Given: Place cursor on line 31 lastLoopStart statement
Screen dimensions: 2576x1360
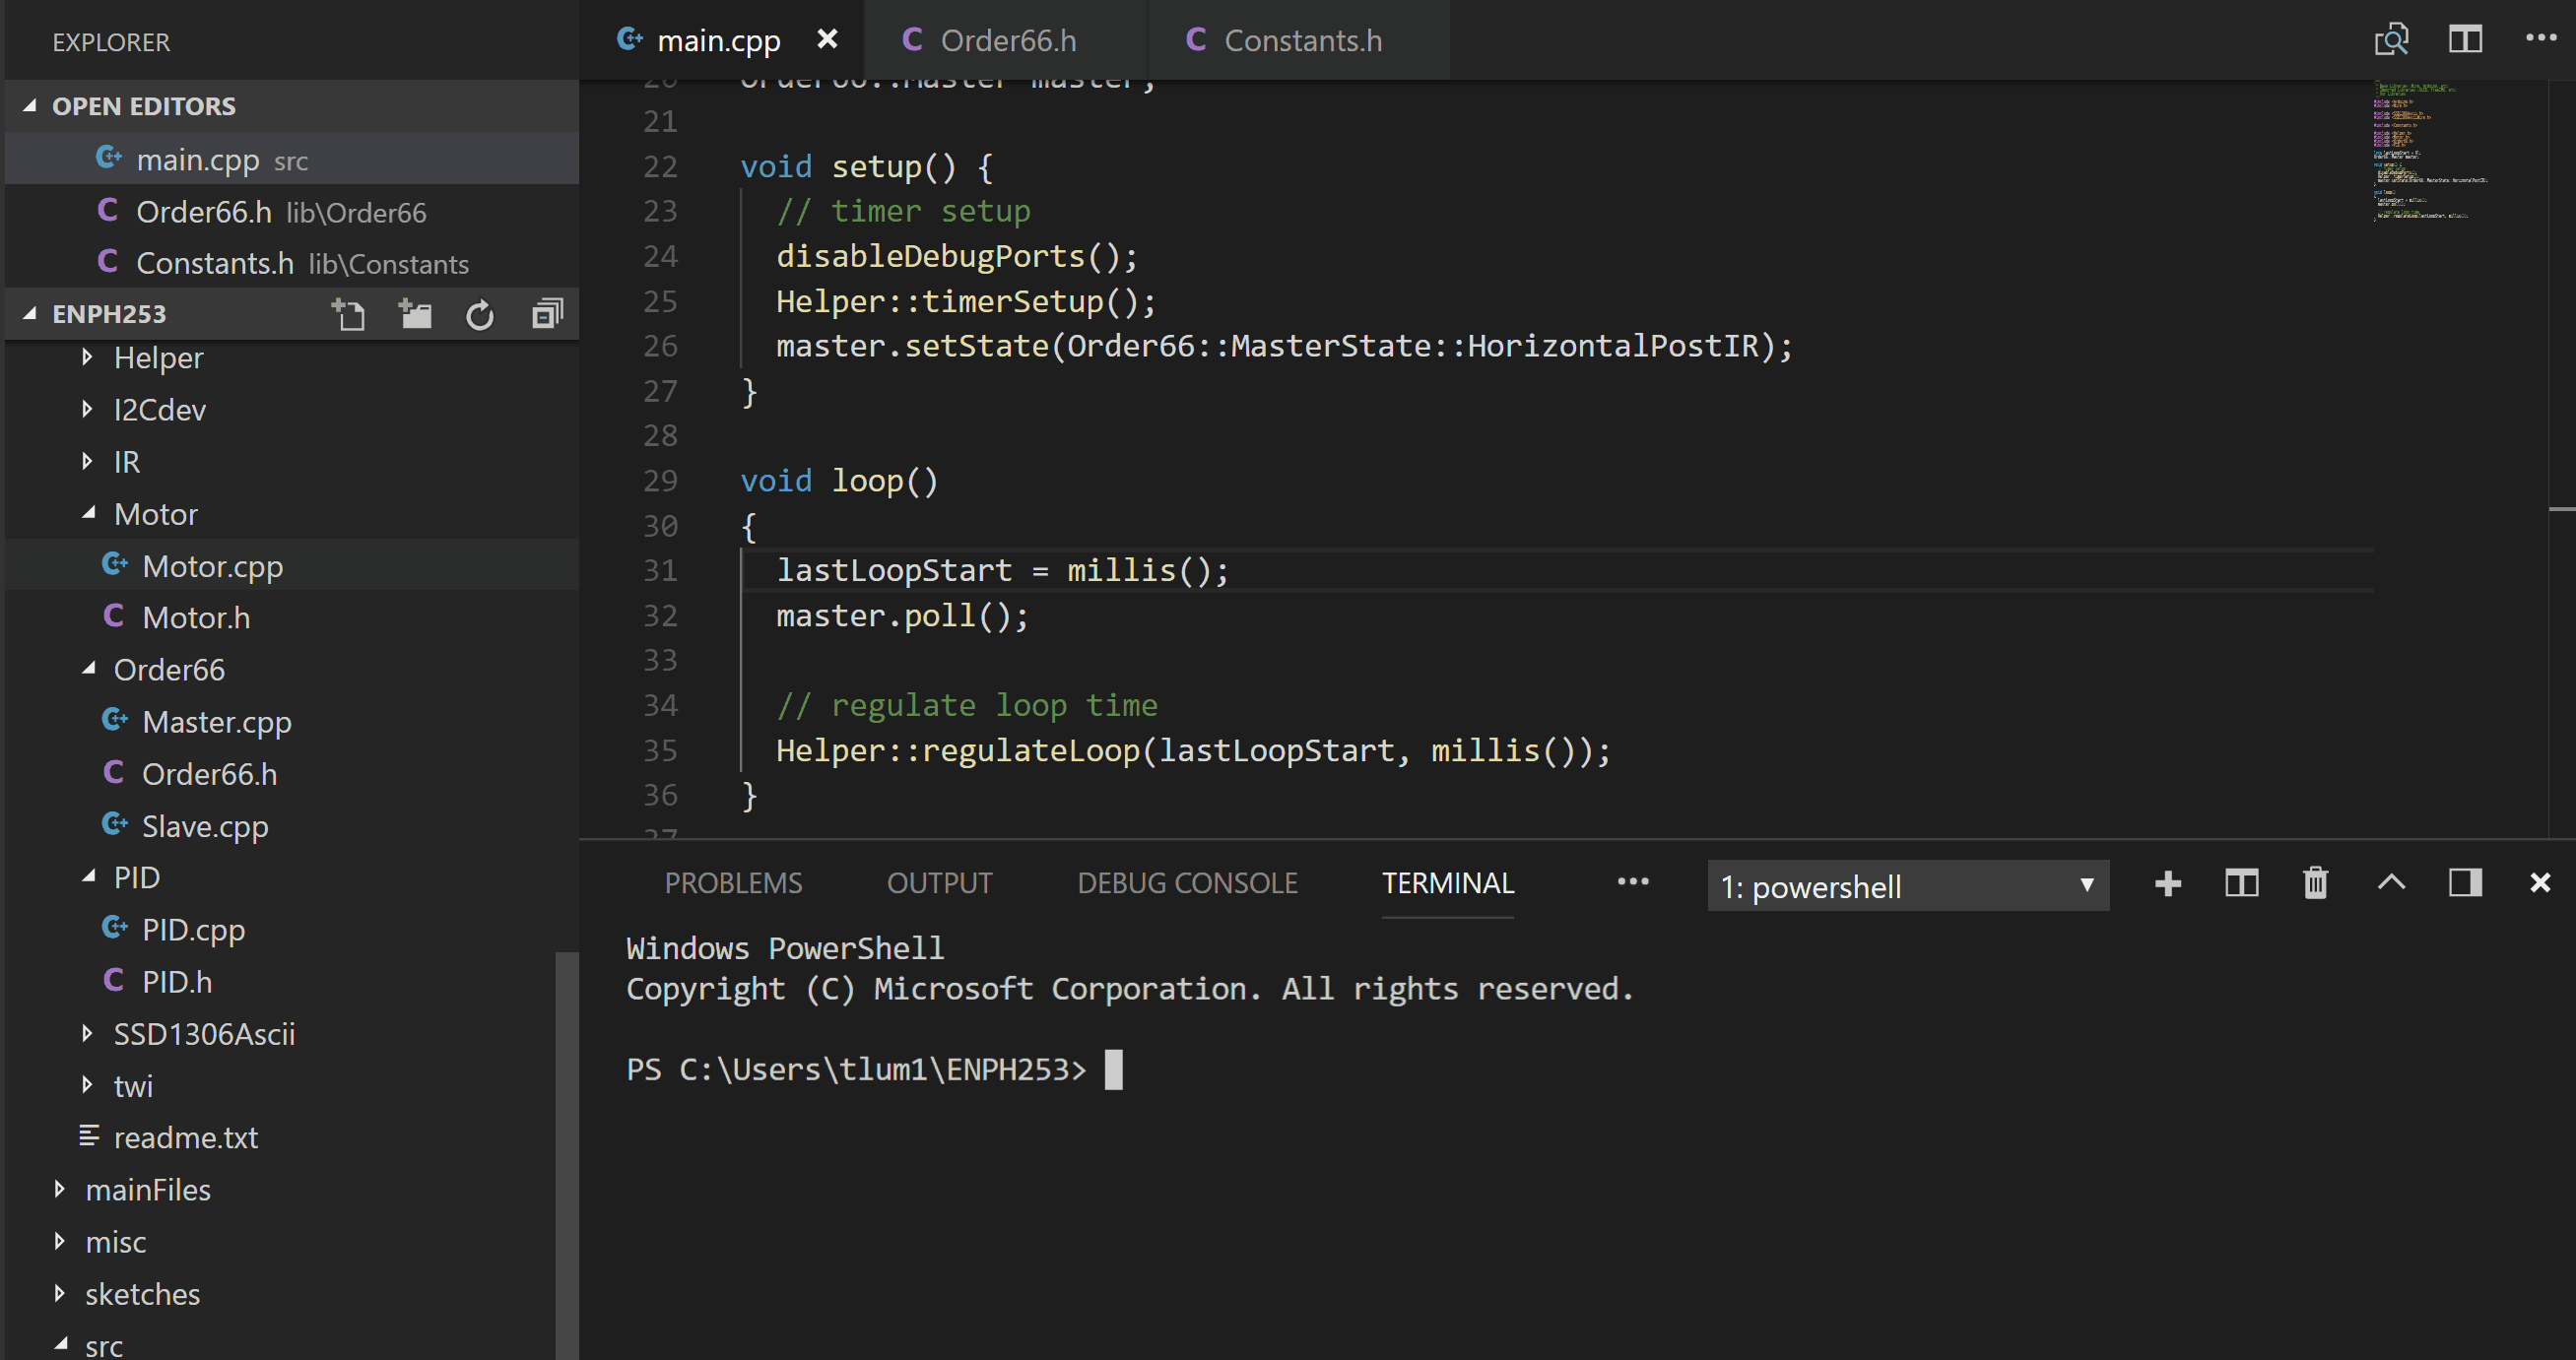Looking at the screenshot, I should (1002, 571).
